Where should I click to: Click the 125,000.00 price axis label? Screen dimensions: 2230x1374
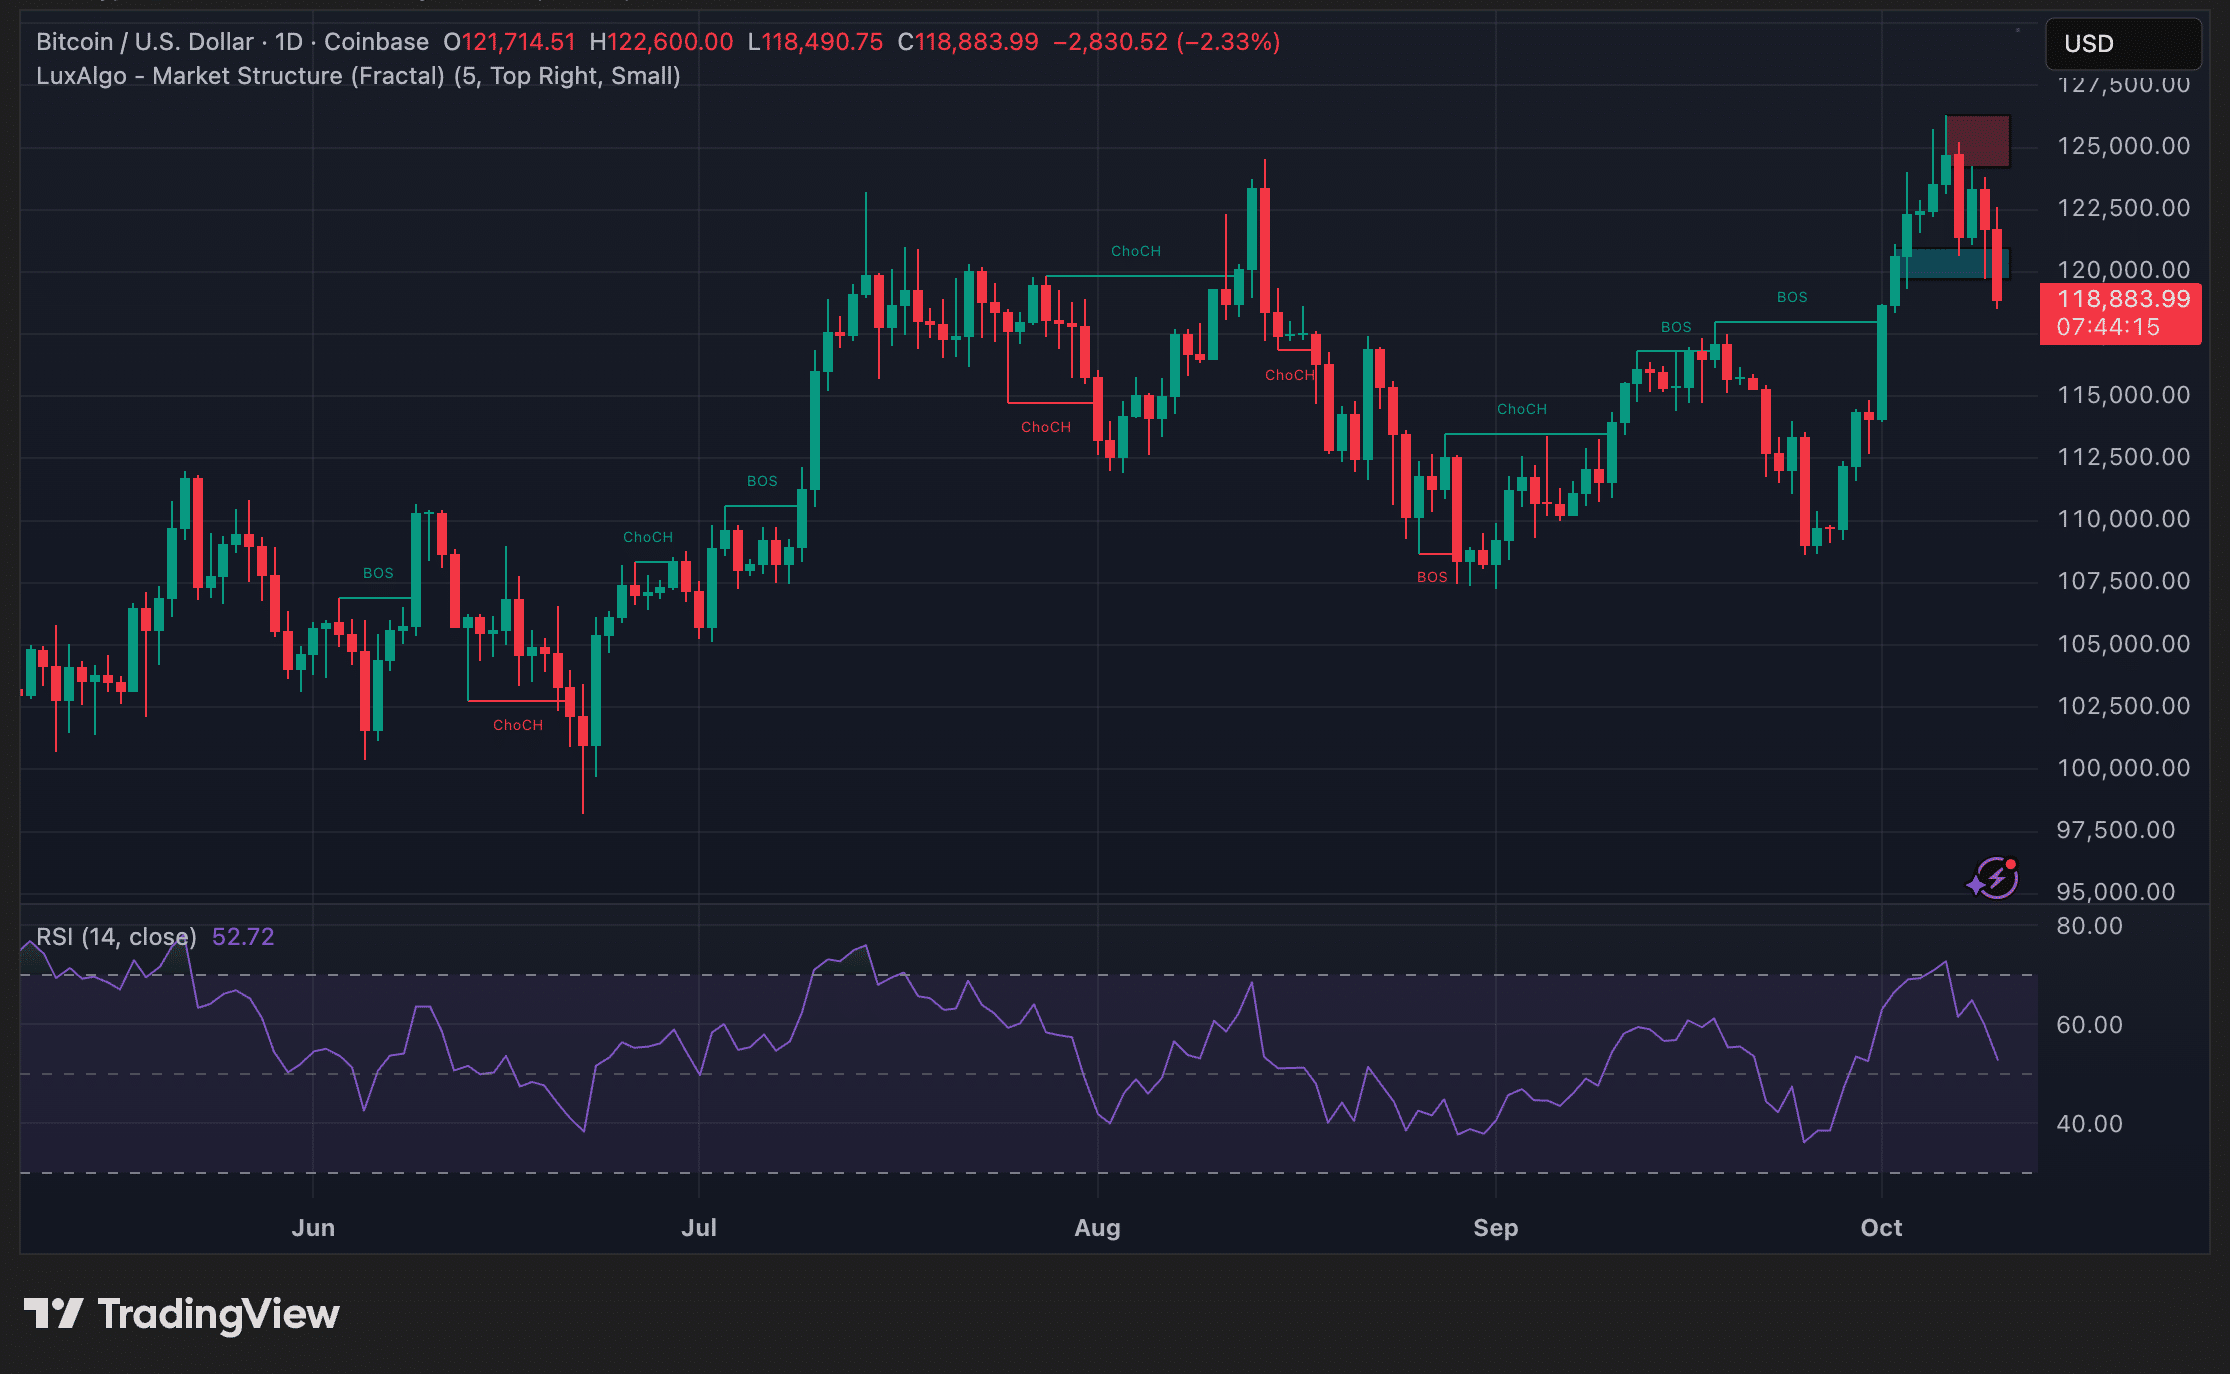2123,146
